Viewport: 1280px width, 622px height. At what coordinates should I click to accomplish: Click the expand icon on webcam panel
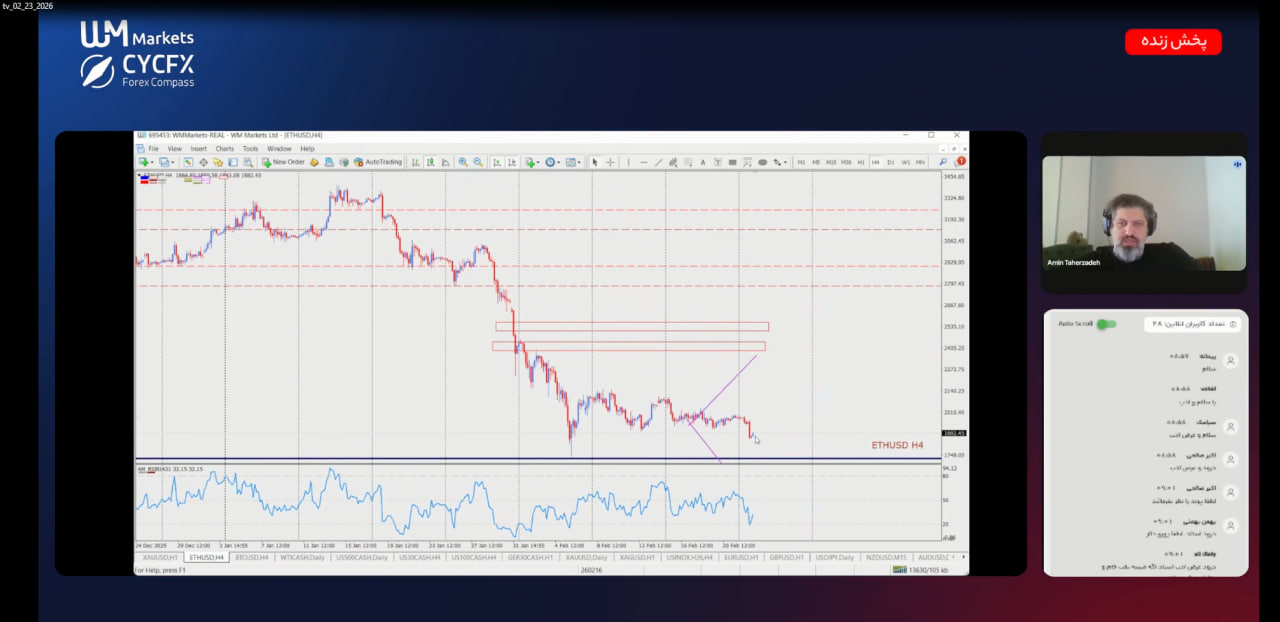coord(1237,164)
